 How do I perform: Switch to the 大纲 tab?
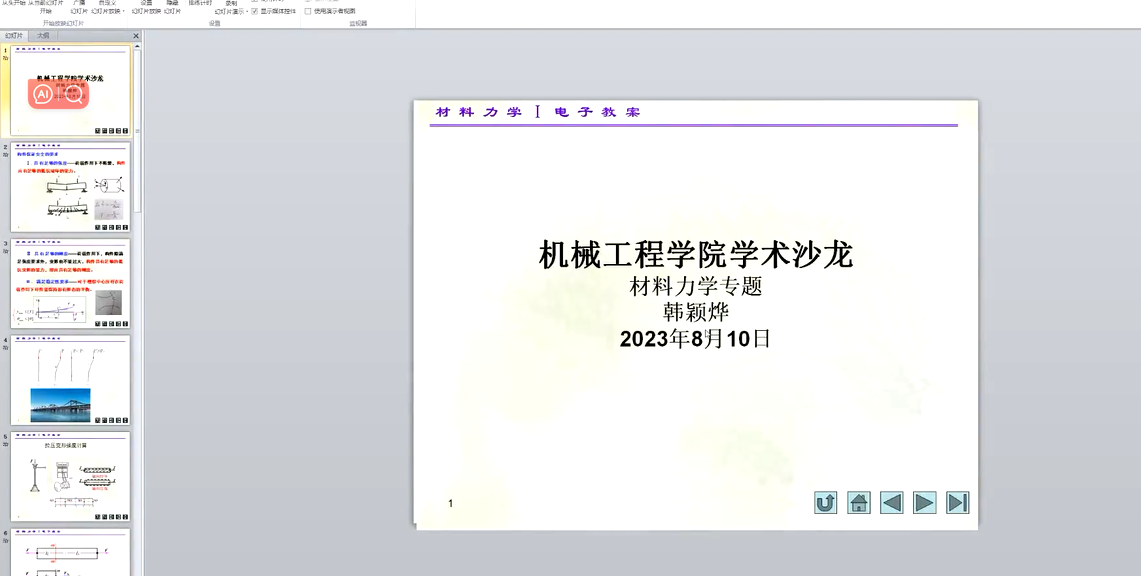(43, 36)
